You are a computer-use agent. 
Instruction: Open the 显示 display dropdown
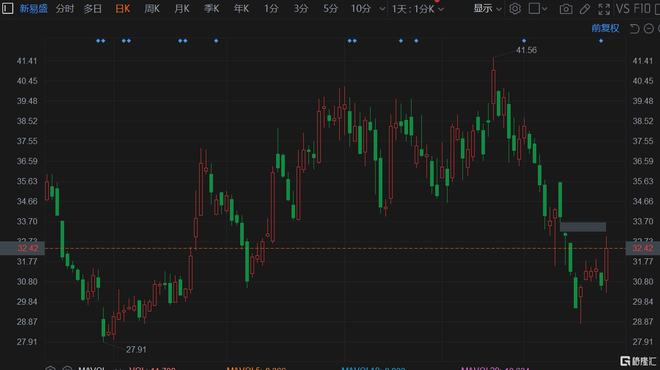(x=487, y=8)
